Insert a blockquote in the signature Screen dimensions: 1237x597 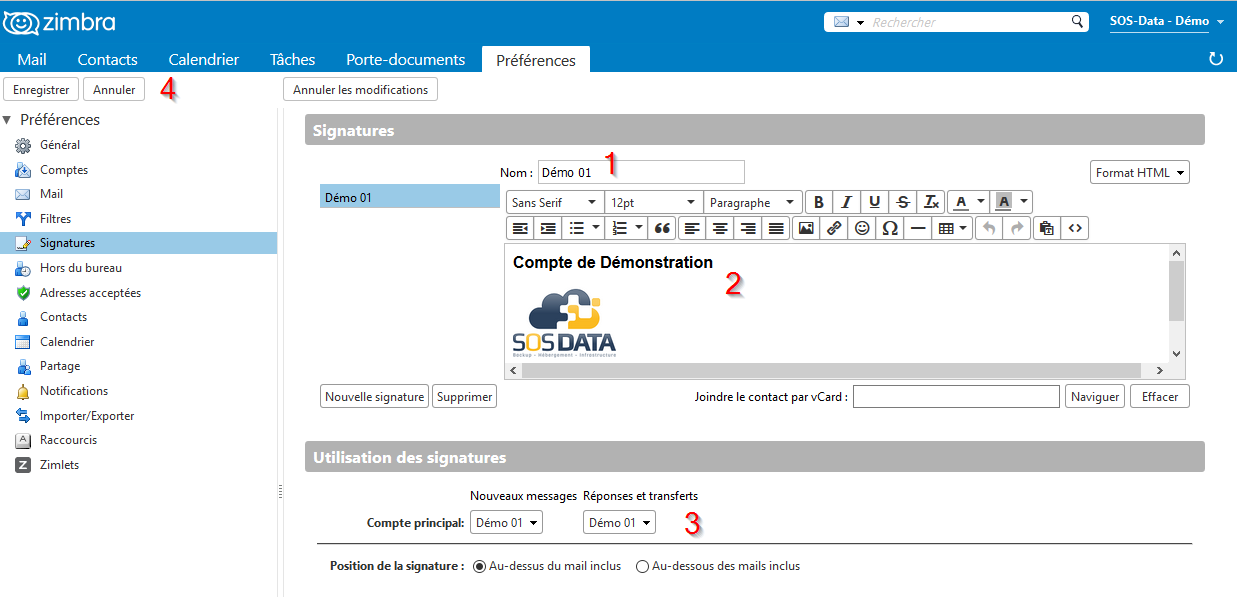click(662, 228)
